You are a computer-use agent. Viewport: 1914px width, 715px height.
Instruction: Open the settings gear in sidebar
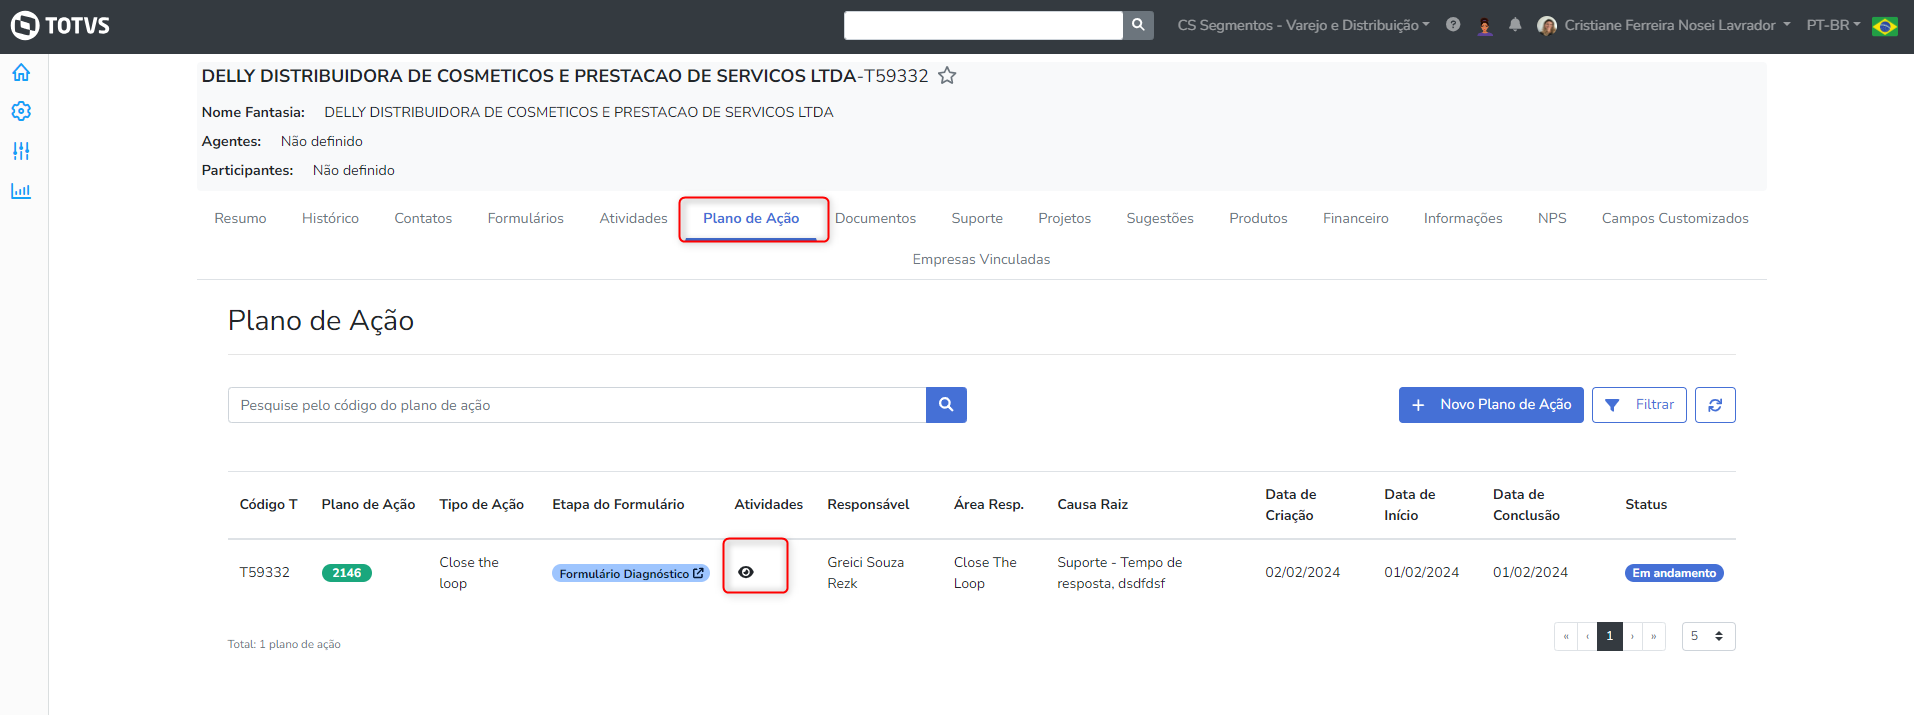[21, 111]
